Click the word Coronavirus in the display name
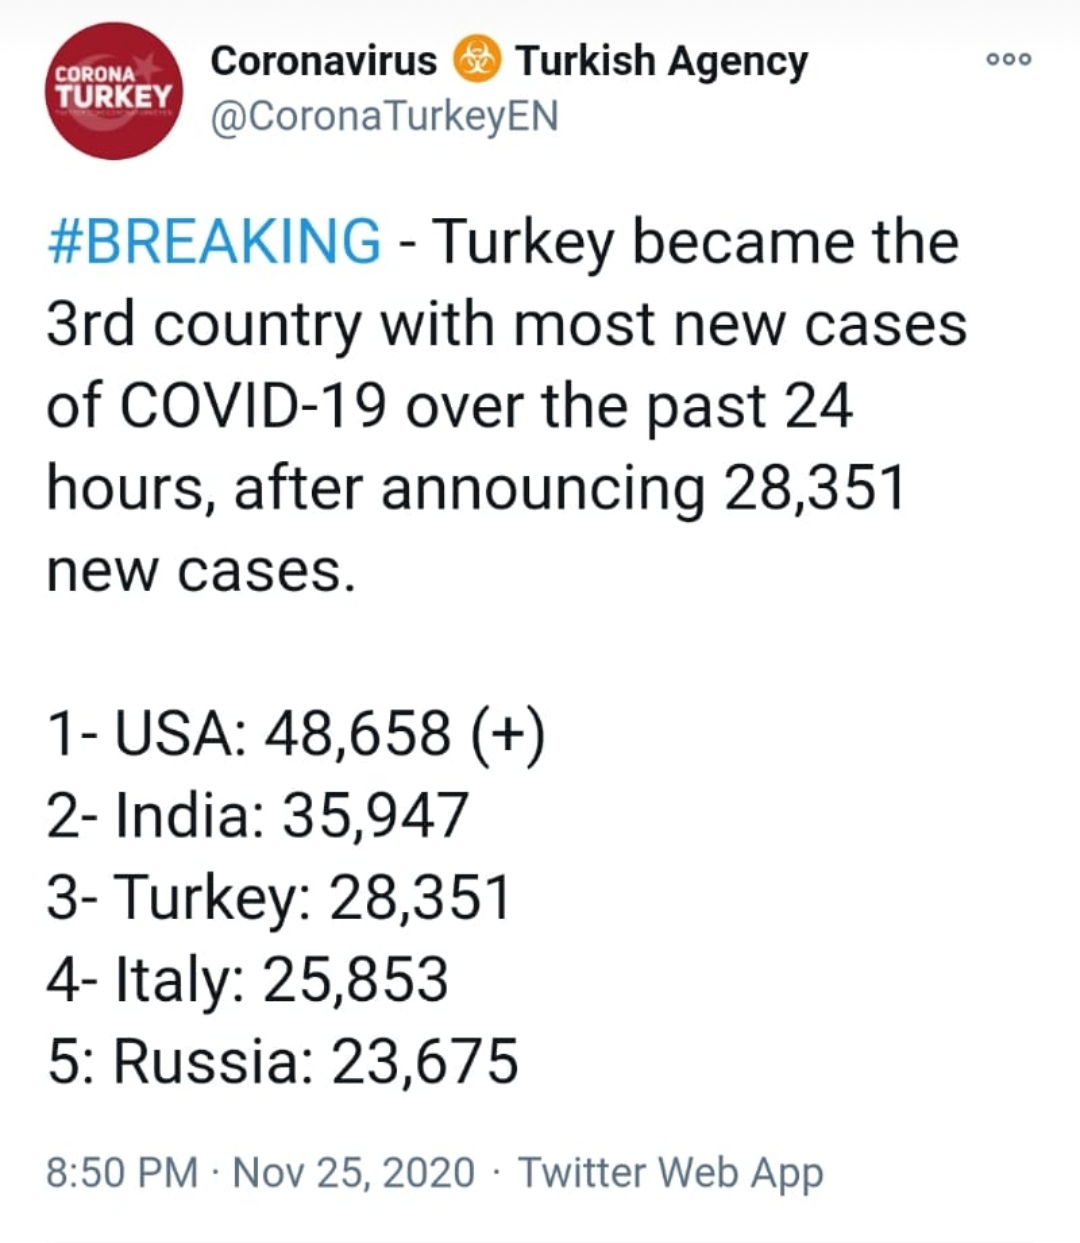 tap(324, 61)
